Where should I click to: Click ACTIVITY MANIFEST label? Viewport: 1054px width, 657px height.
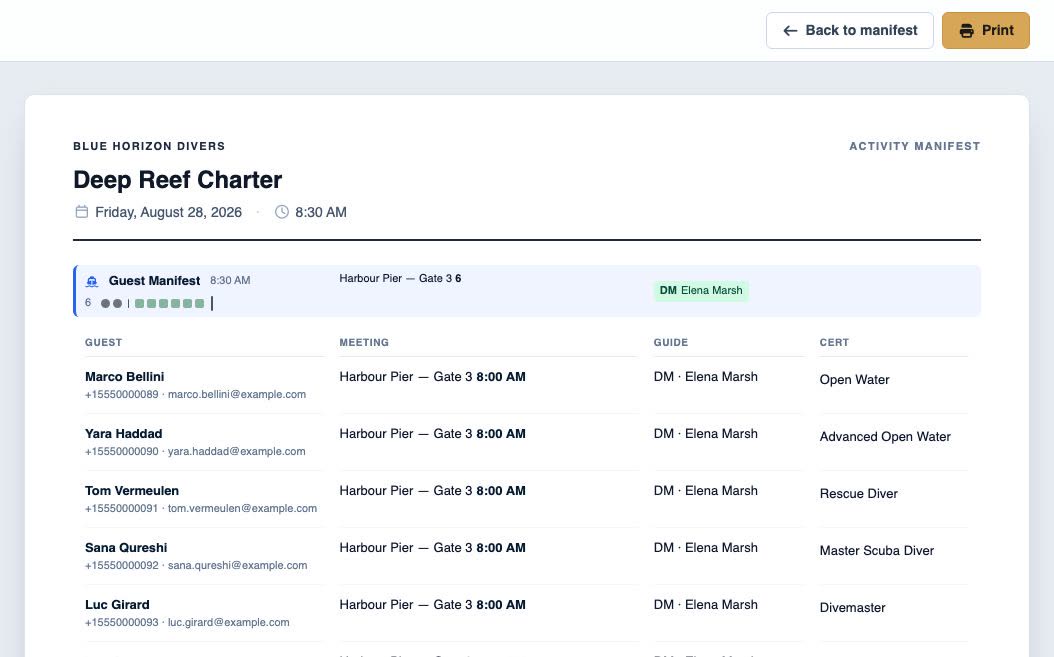(x=914, y=146)
